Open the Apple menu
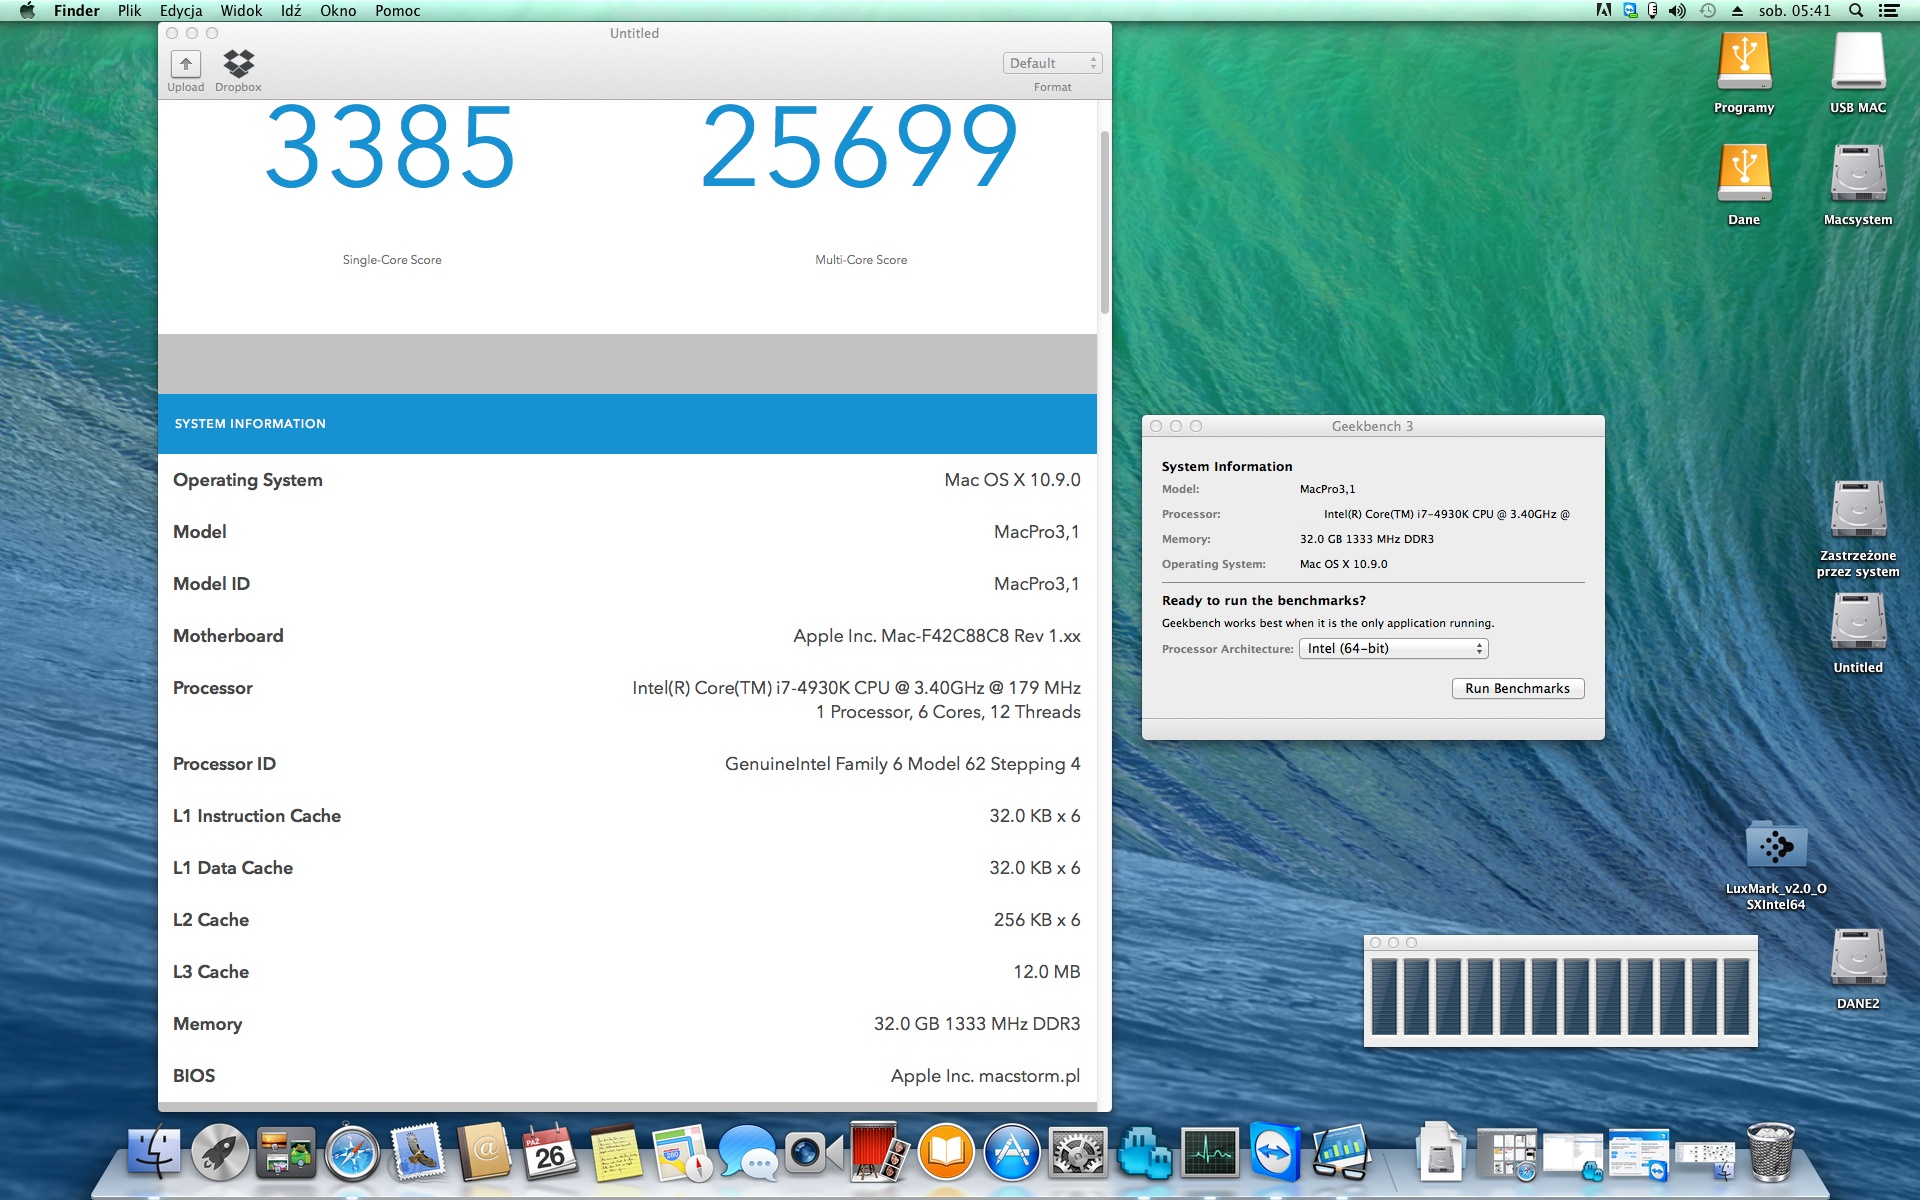The height and width of the screenshot is (1200, 1920). coord(27,11)
